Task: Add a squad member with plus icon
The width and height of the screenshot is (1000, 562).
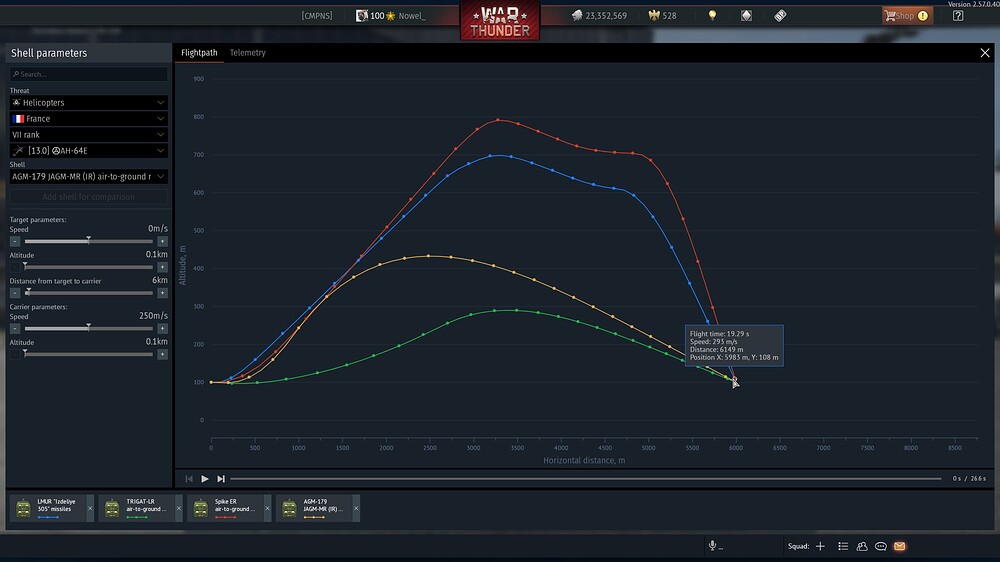Action: 820,546
